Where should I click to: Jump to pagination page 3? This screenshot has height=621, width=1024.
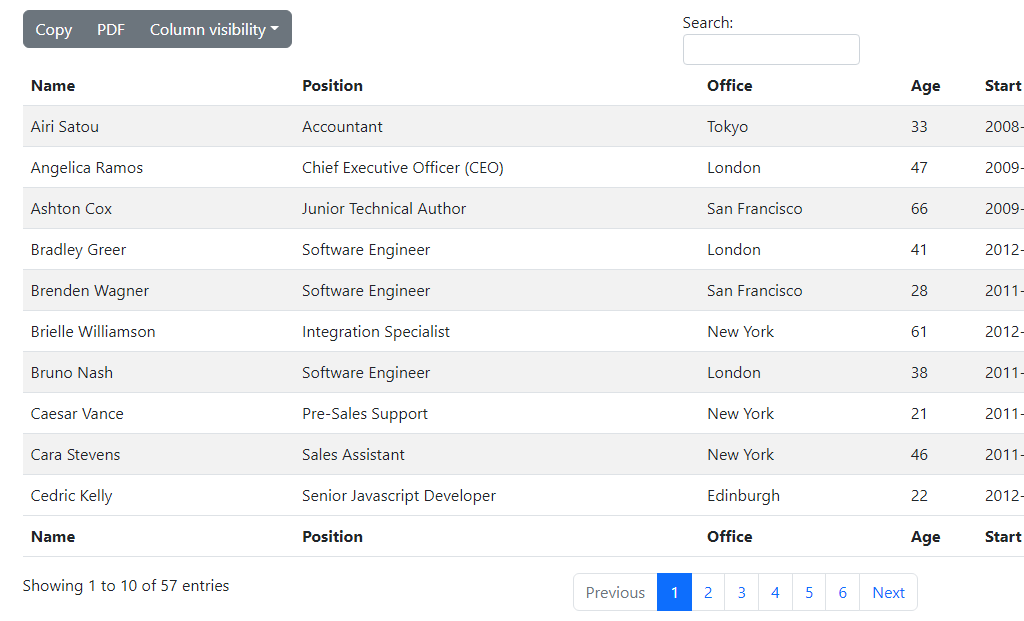tap(741, 592)
